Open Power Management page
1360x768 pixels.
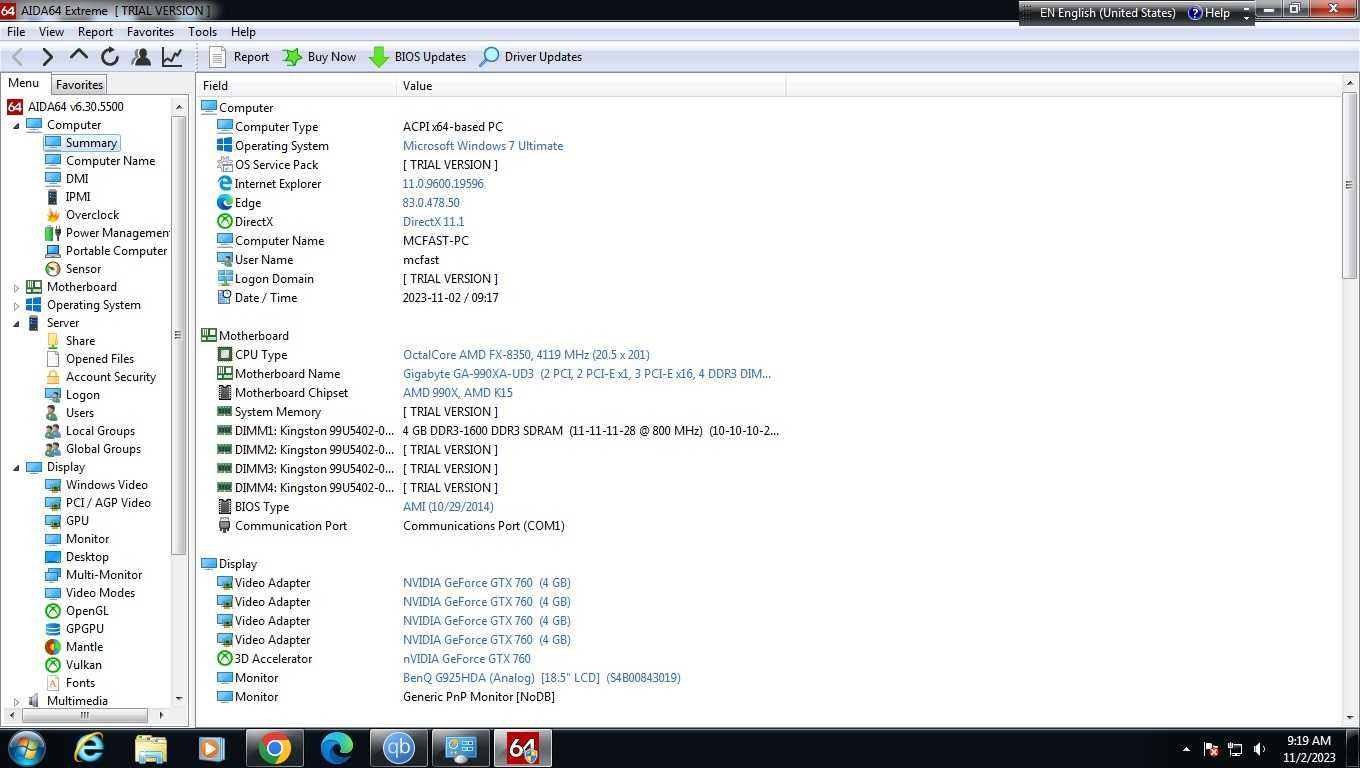pos(117,233)
